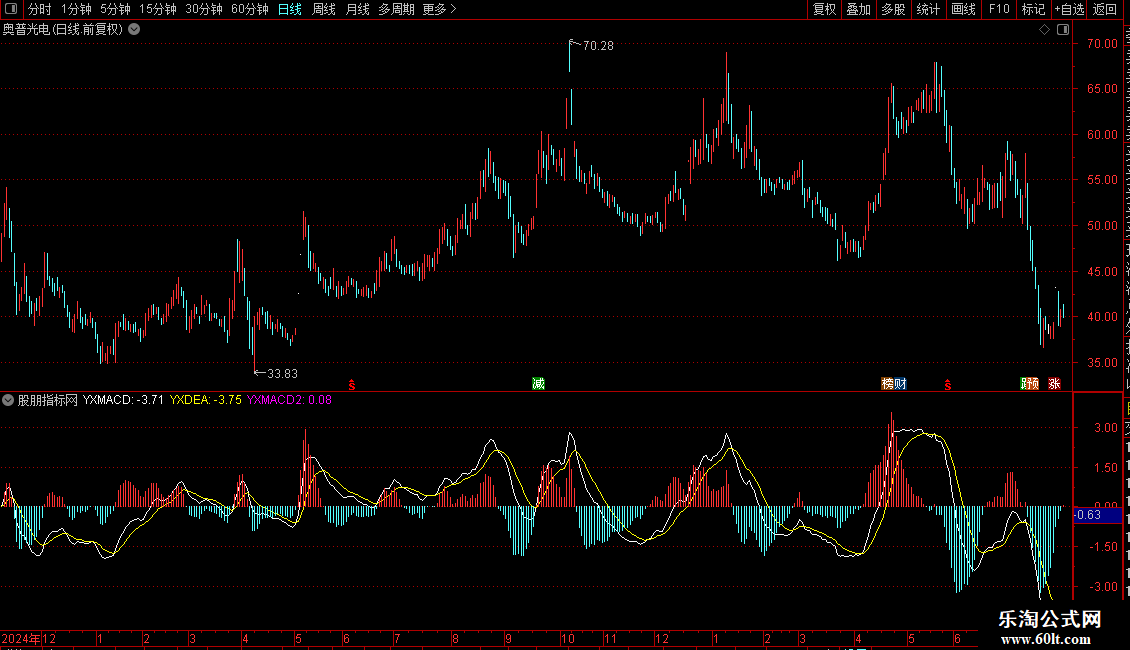The height and width of the screenshot is (650, 1130).
Task: Click the orange 预 event marker
Action: tap(1034, 383)
